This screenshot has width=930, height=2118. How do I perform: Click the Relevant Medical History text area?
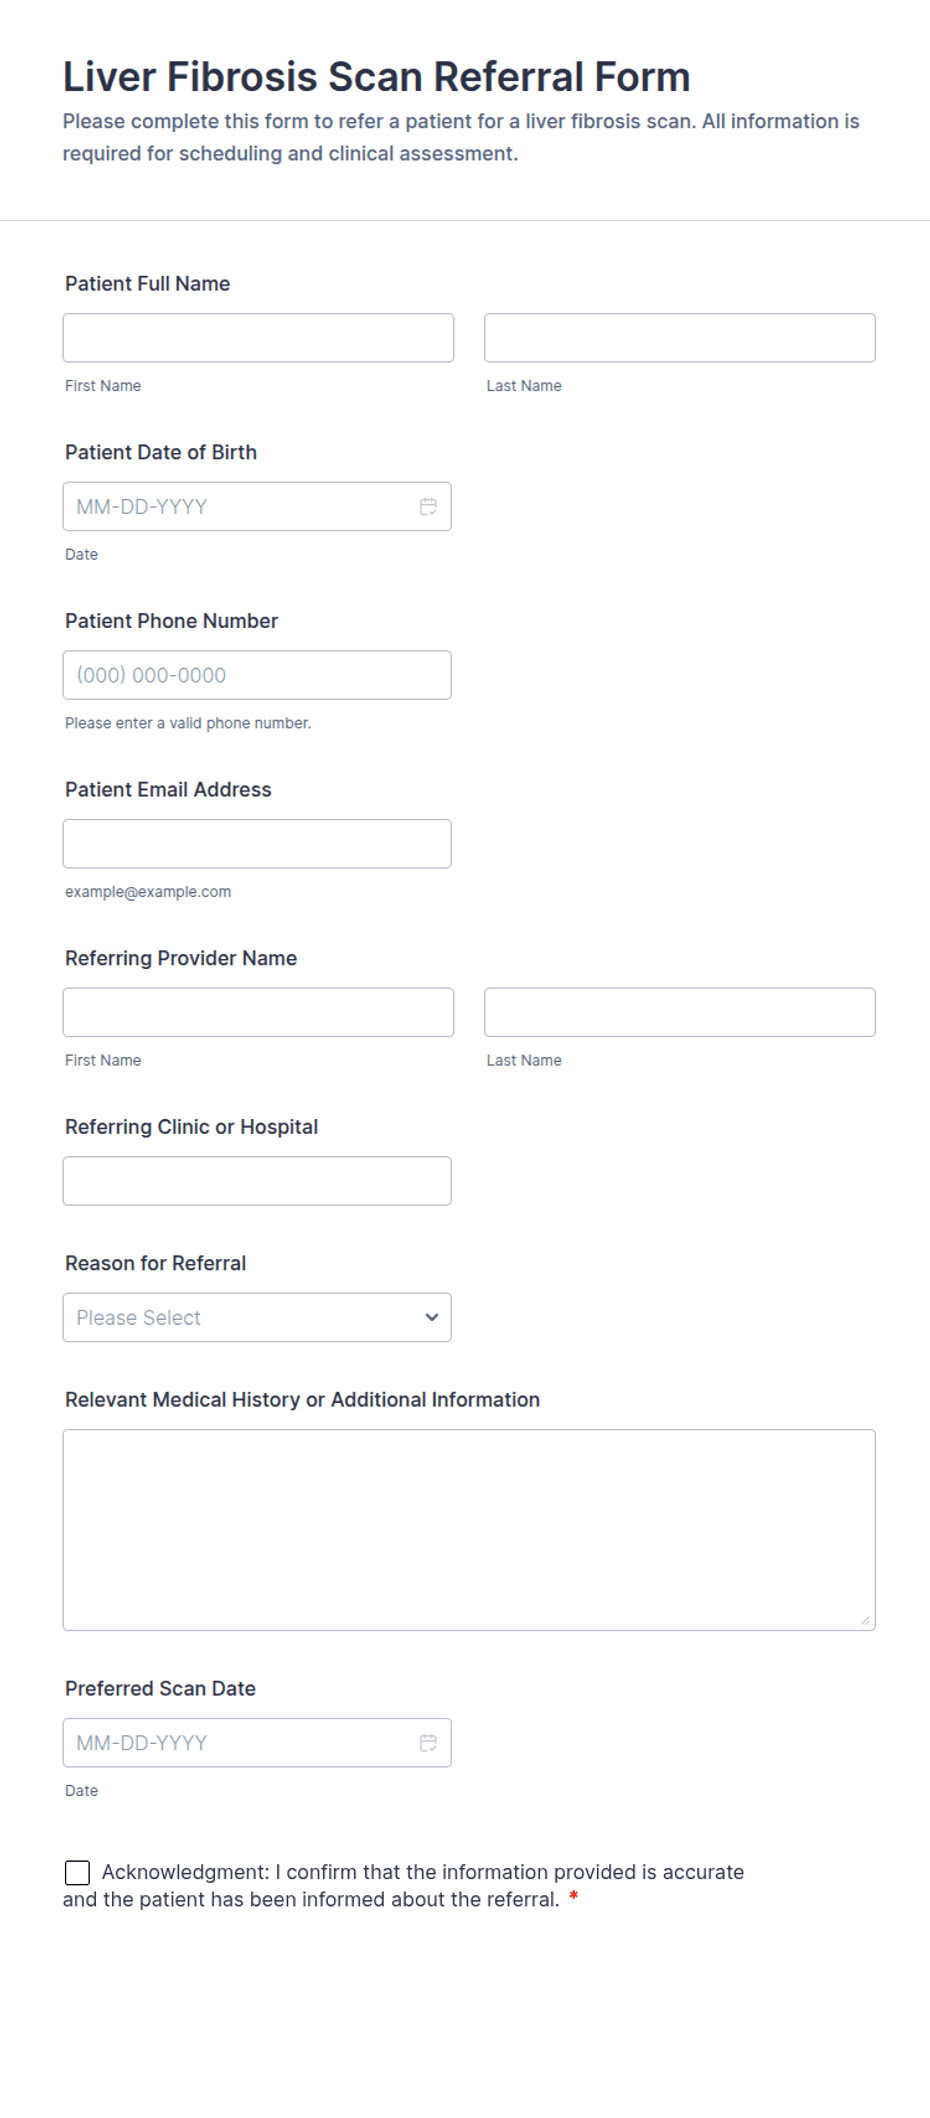tap(469, 1530)
